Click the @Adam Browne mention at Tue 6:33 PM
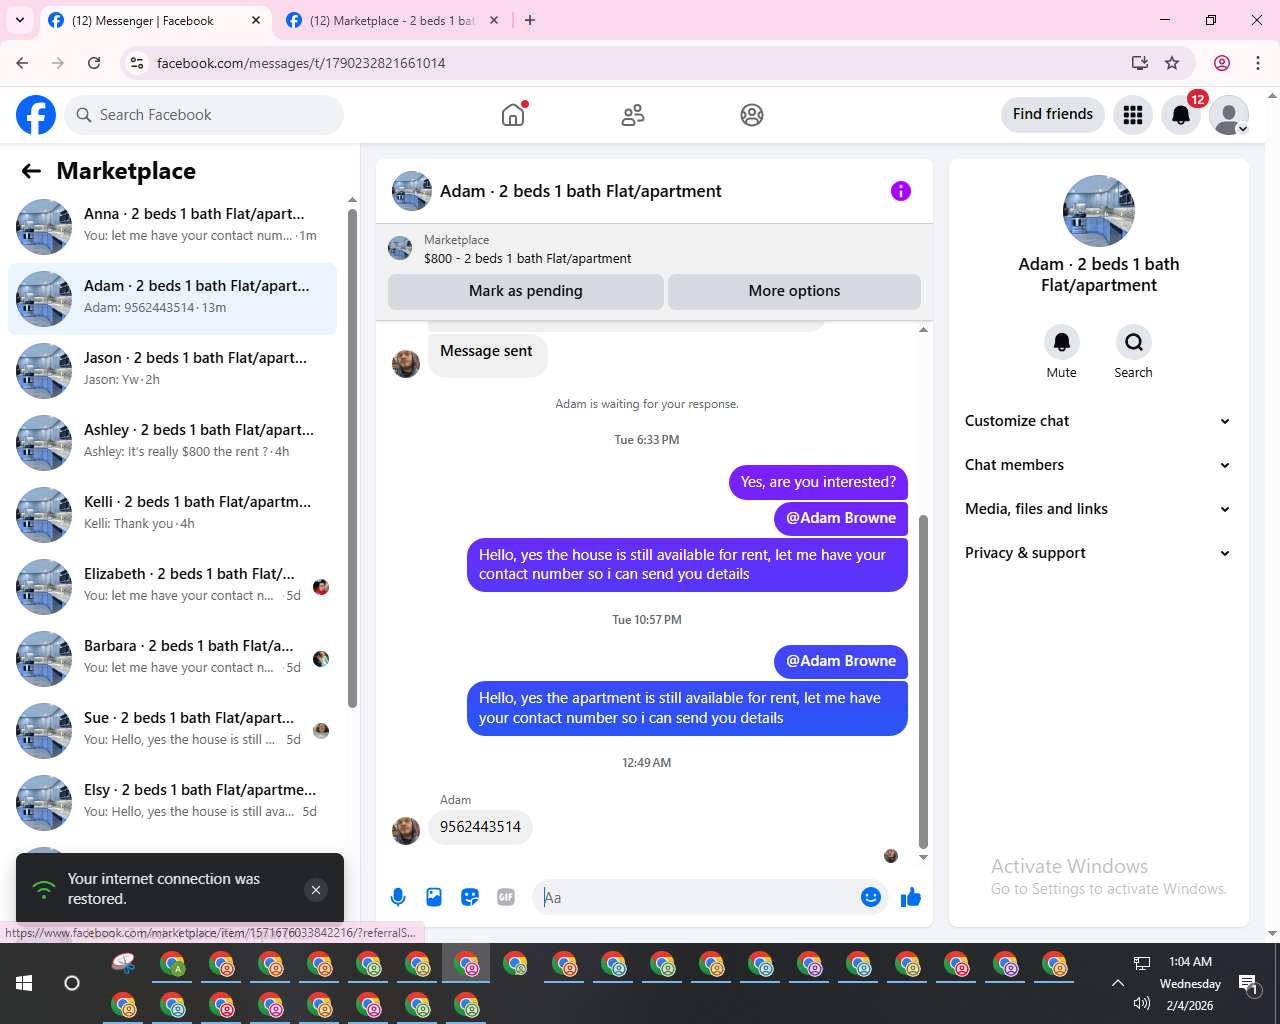The width and height of the screenshot is (1280, 1024). pos(841,518)
